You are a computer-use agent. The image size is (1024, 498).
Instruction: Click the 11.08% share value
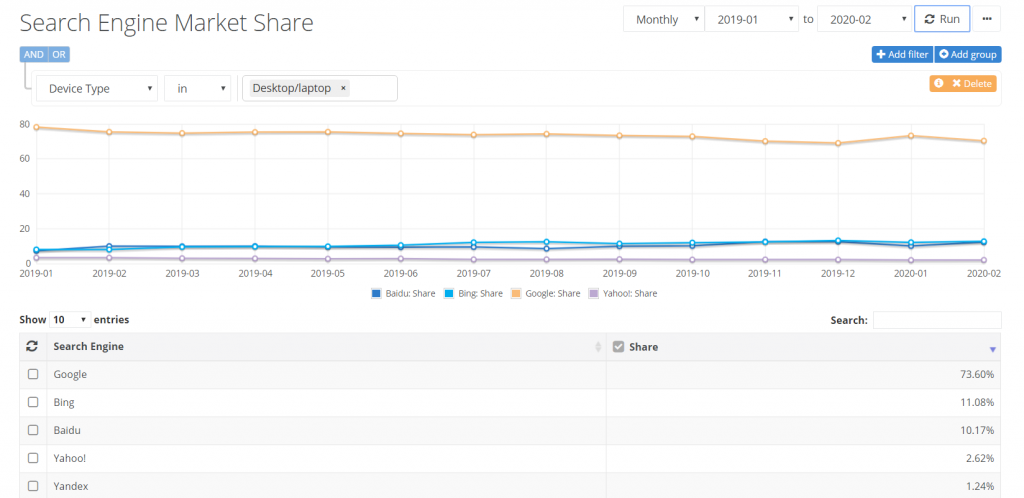pos(976,403)
